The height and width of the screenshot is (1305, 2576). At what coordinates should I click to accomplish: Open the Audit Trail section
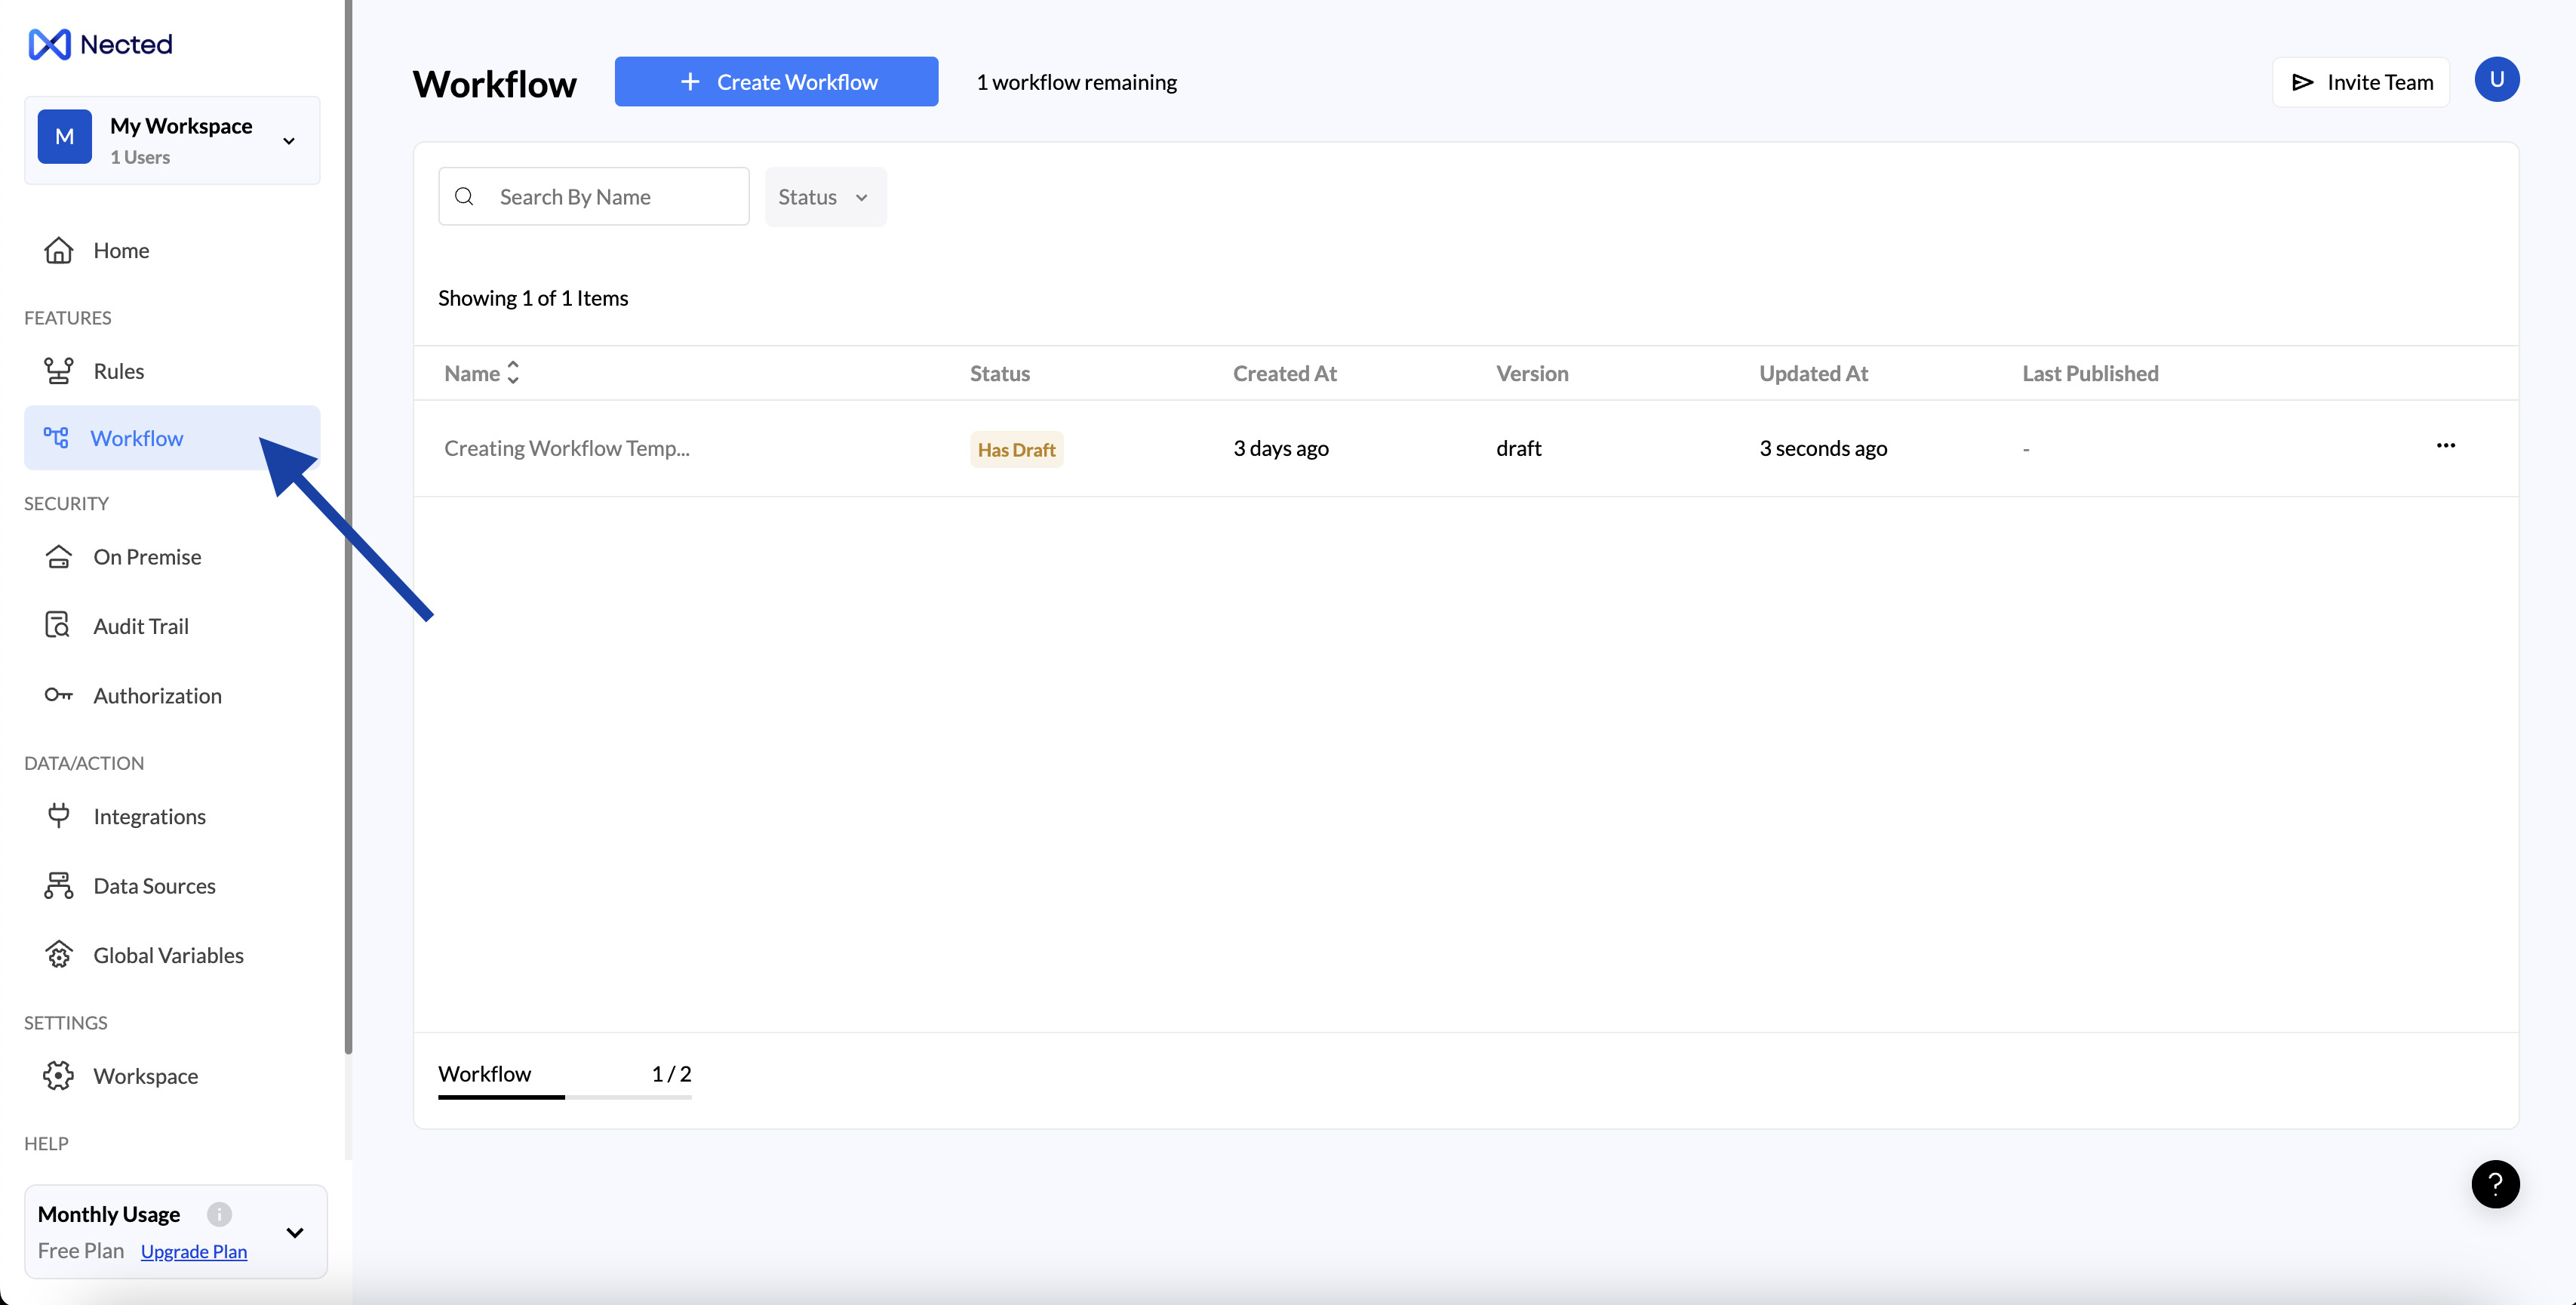[140, 626]
